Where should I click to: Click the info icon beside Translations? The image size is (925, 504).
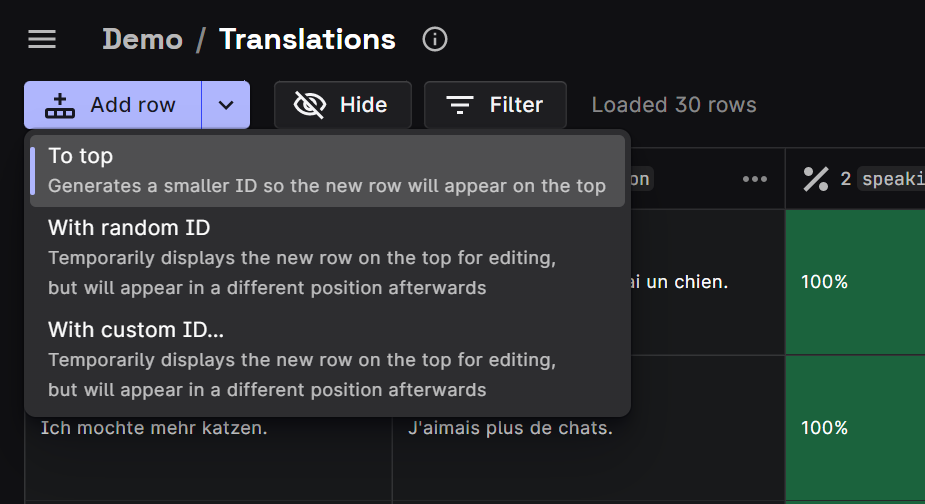click(x=435, y=40)
